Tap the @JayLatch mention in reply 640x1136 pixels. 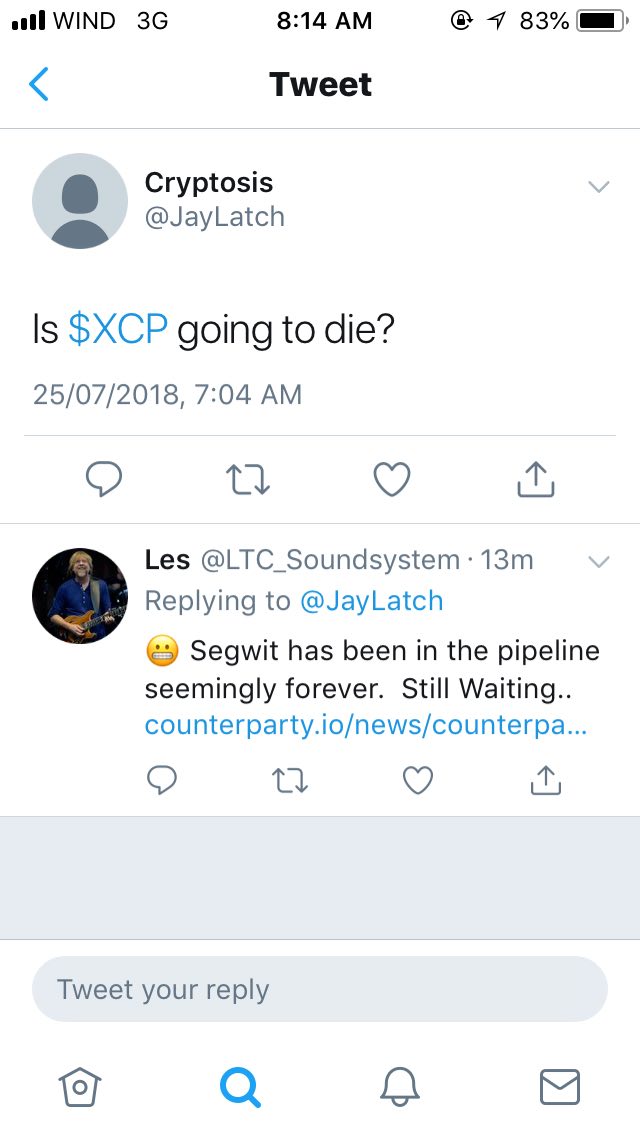371,601
